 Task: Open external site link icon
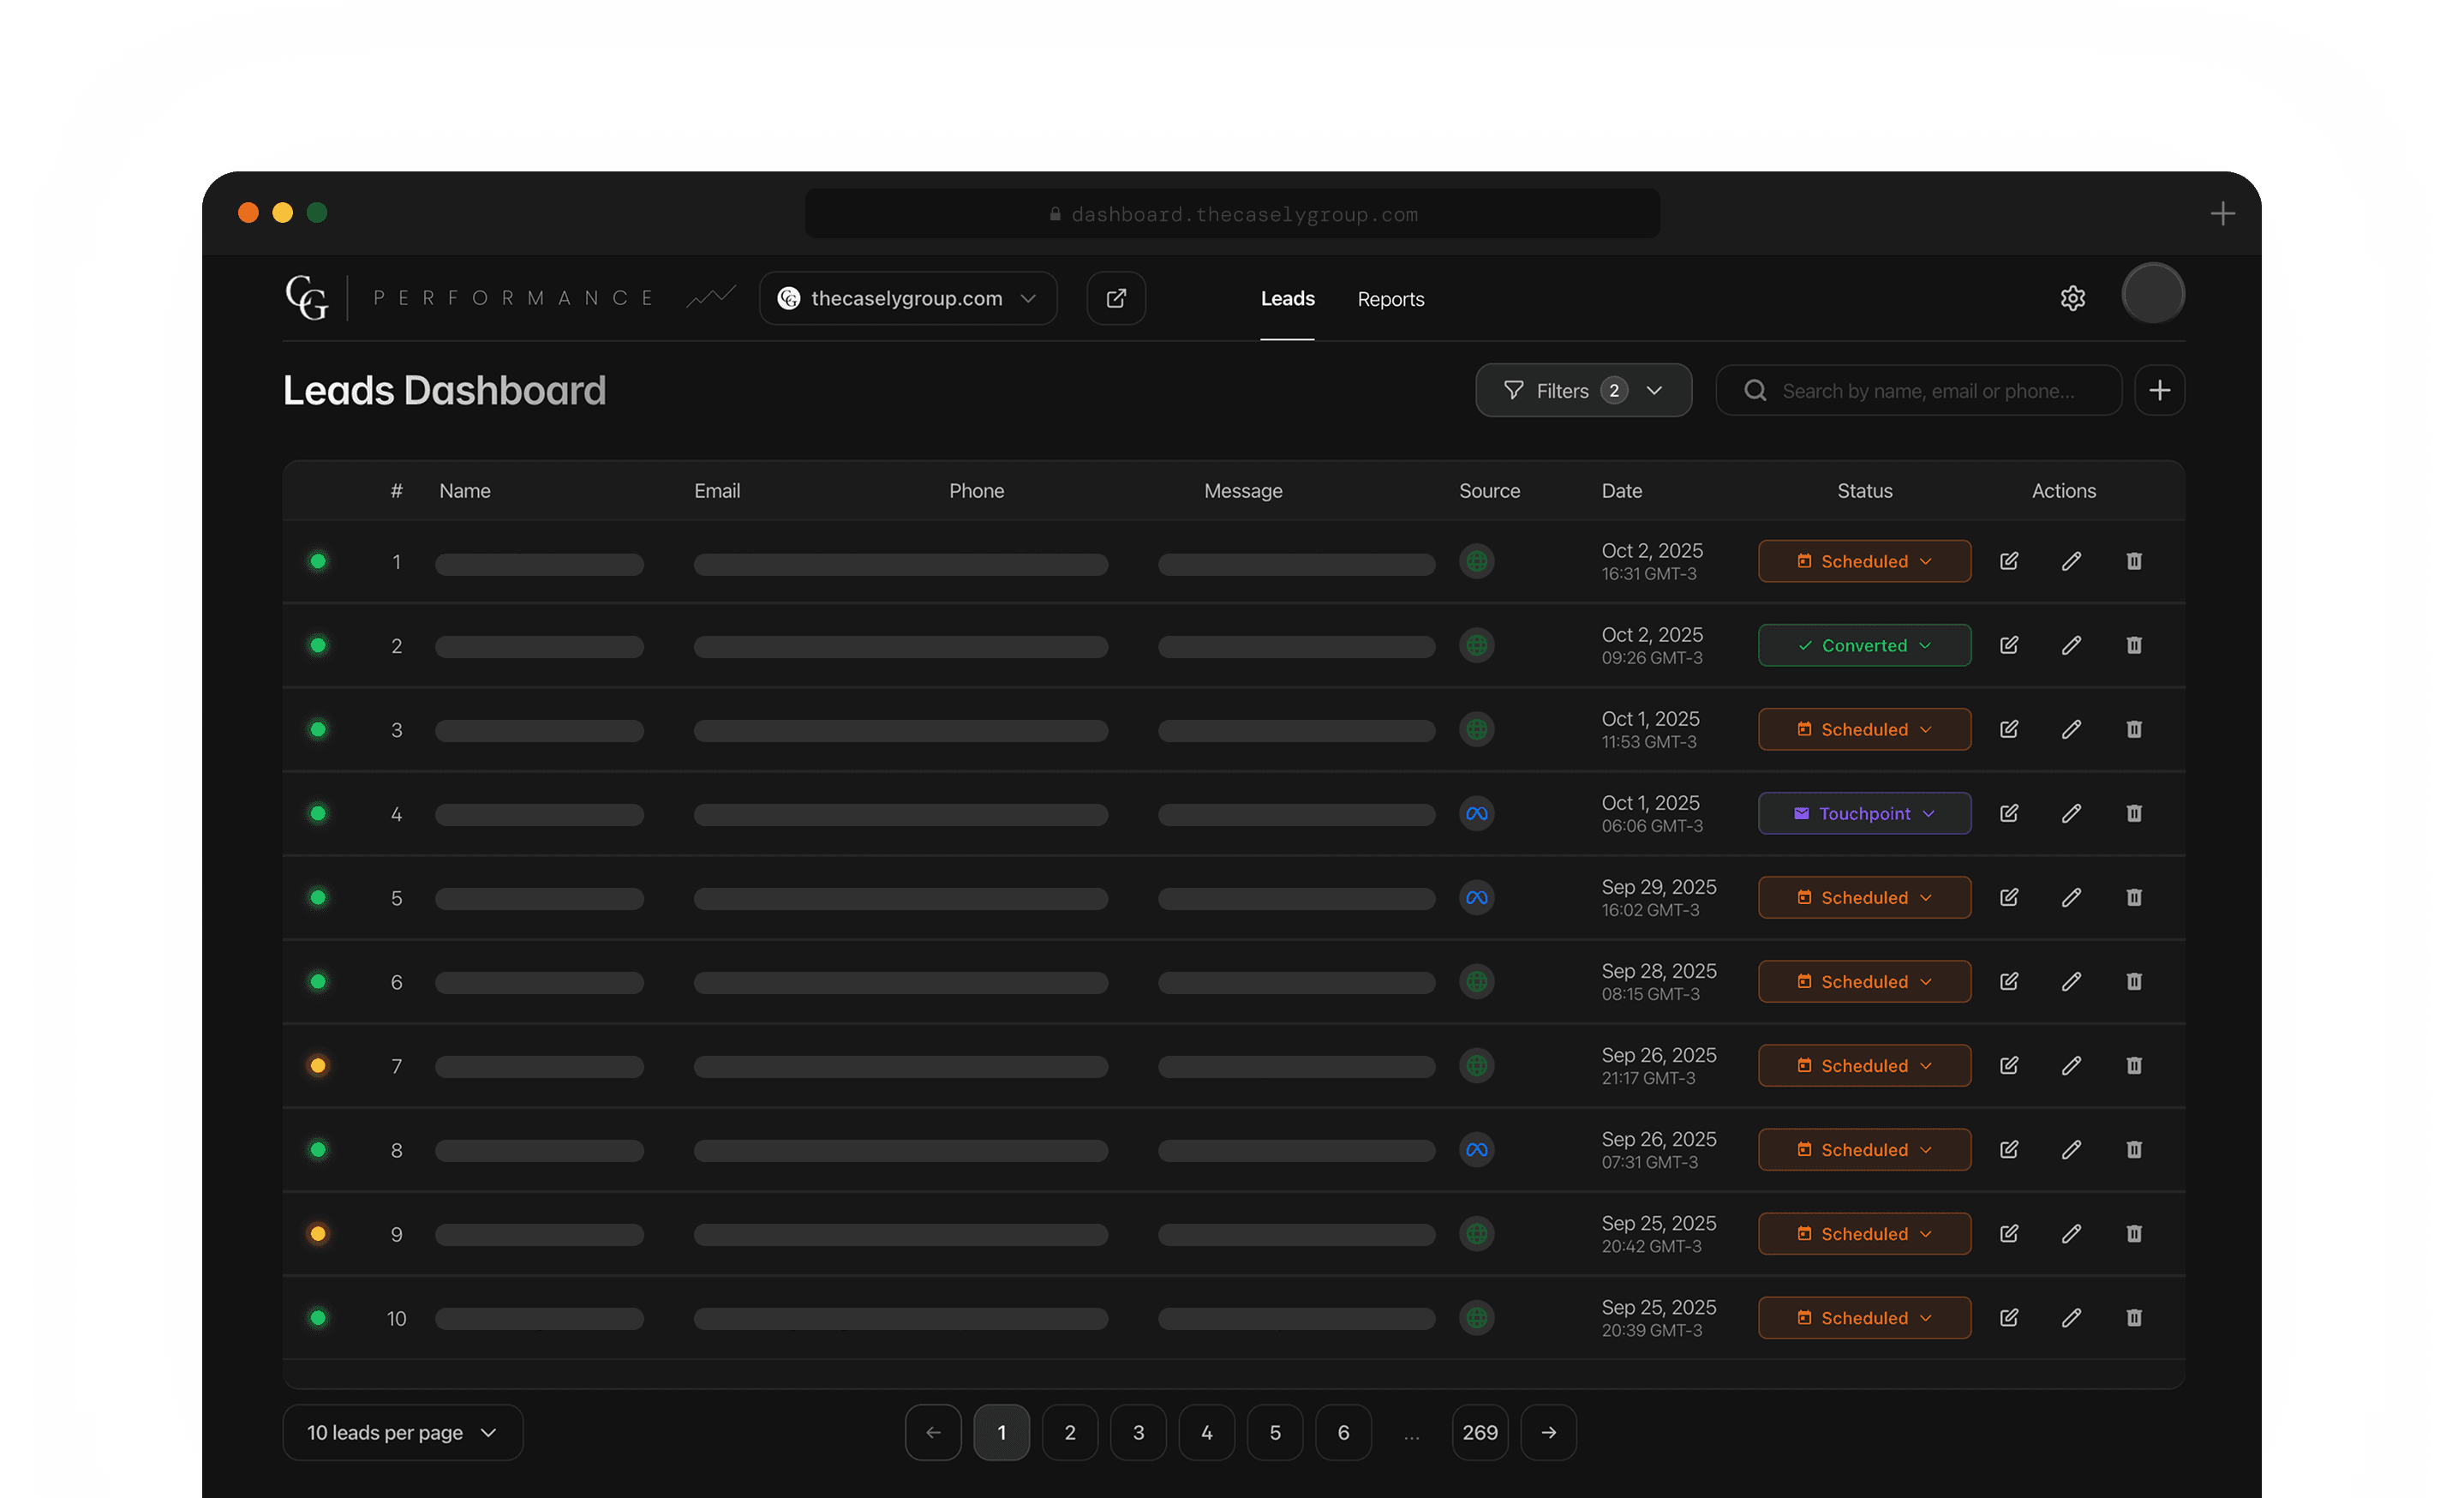point(1116,298)
